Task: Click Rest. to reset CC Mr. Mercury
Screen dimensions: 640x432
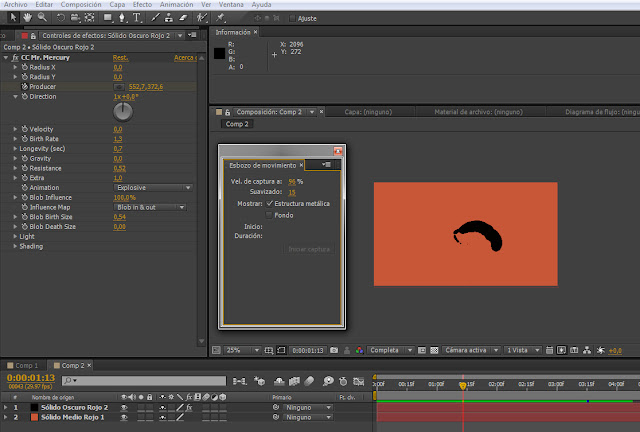Action: (119, 57)
